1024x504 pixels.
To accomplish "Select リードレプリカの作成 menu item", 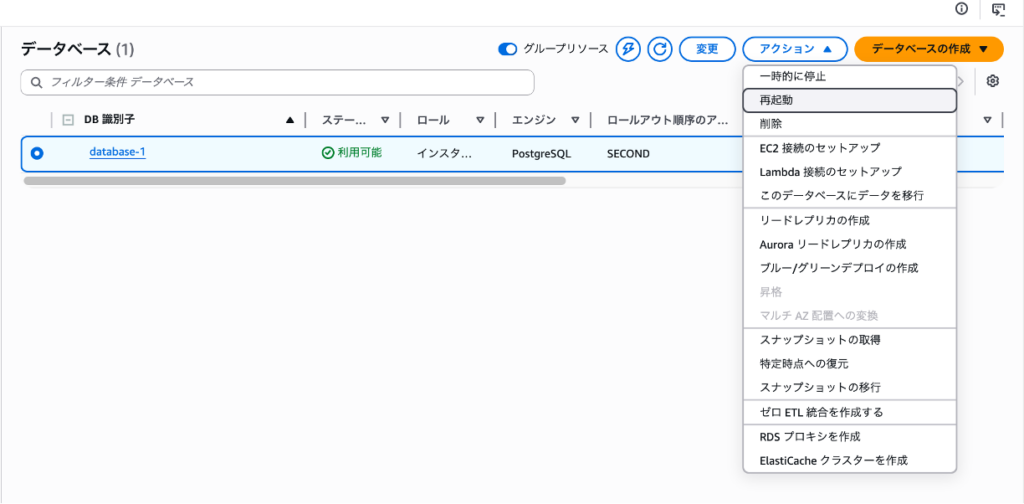I will pos(850,220).
